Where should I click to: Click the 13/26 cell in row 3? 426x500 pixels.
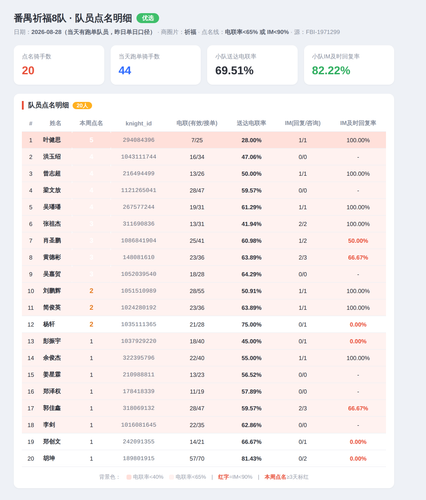click(197, 174)
